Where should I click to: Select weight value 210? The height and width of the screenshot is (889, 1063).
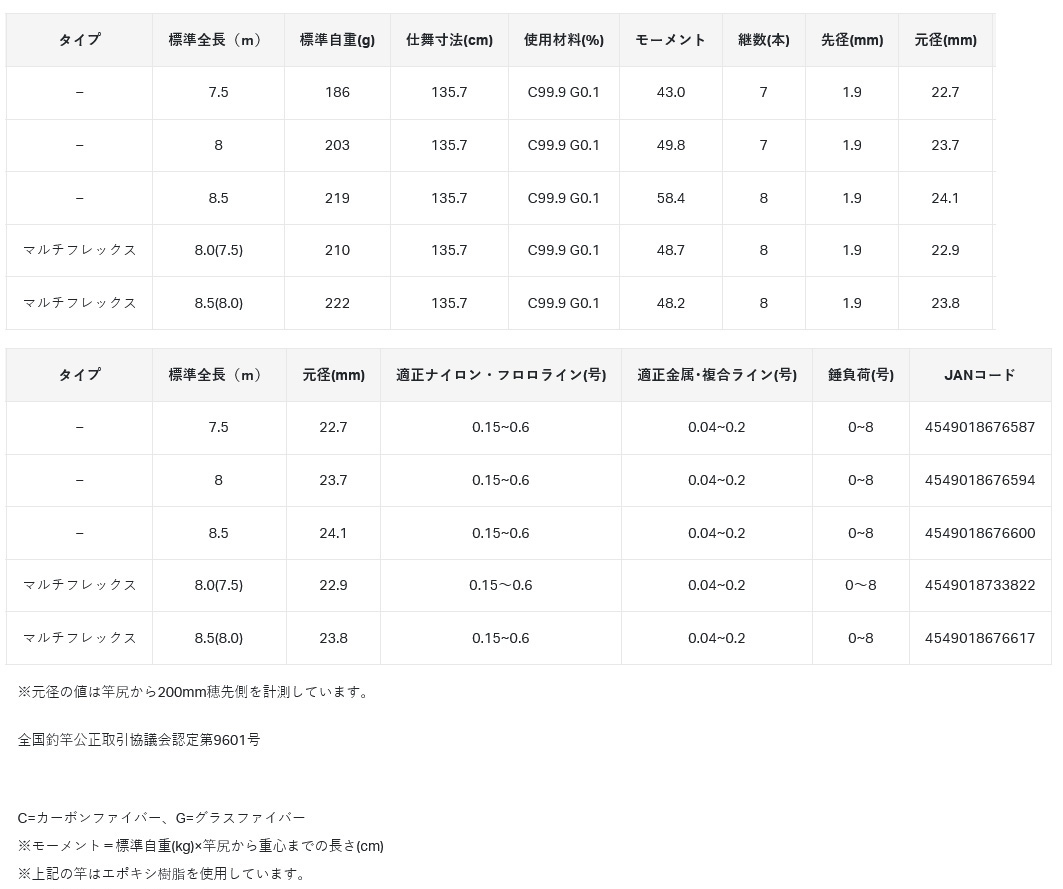[x=337, y=250]
